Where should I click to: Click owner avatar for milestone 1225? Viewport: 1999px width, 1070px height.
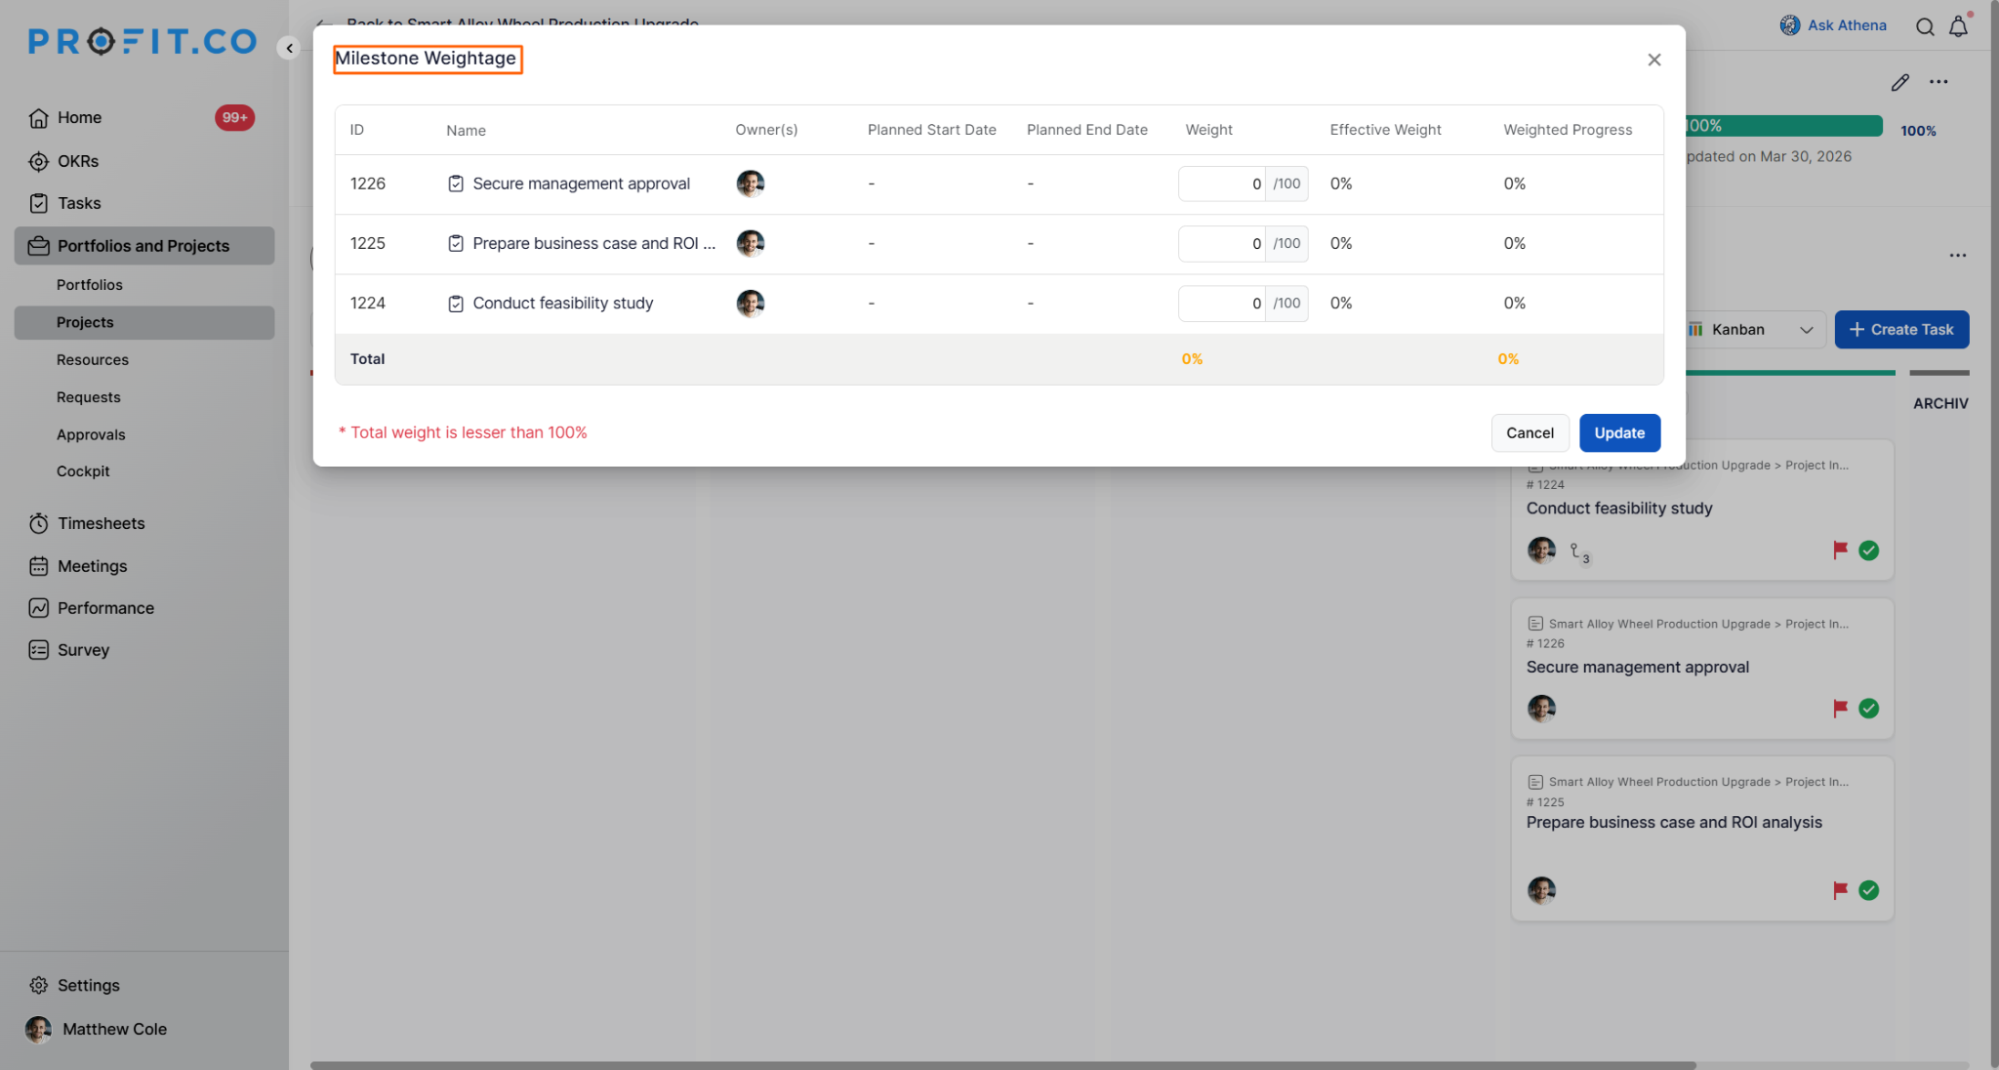pos(750,243)
